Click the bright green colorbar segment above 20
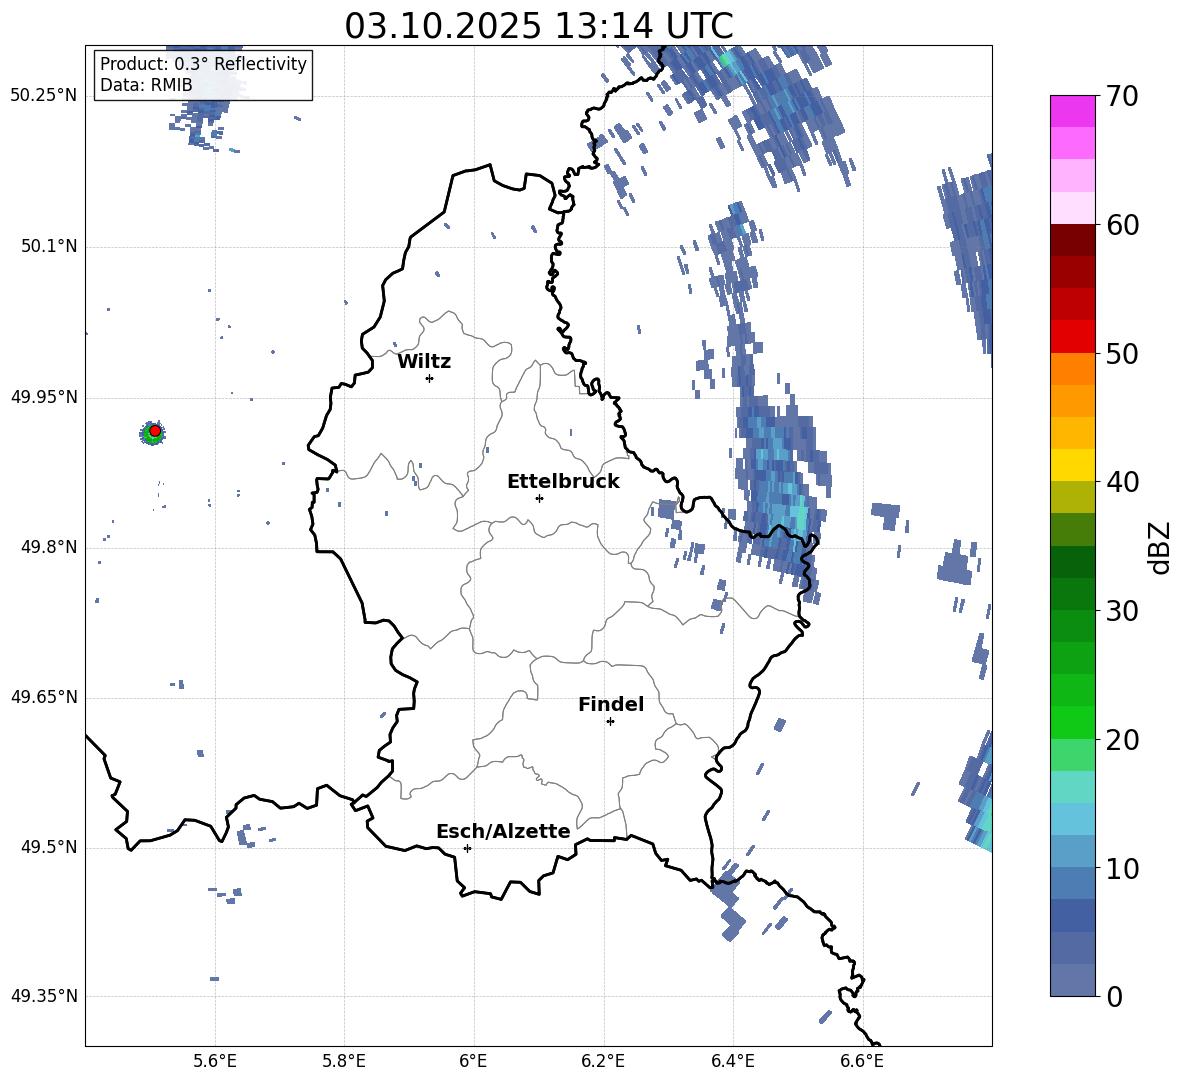The image size is (1184, 1081). pos(1073,722)
